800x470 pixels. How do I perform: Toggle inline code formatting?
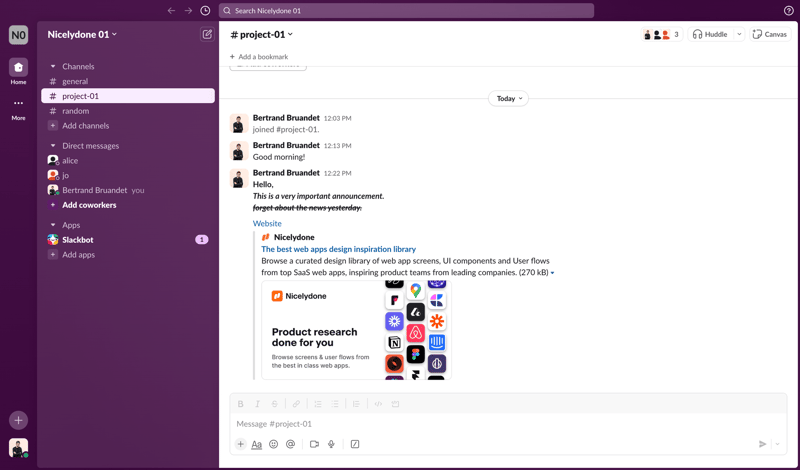[378, 404]
